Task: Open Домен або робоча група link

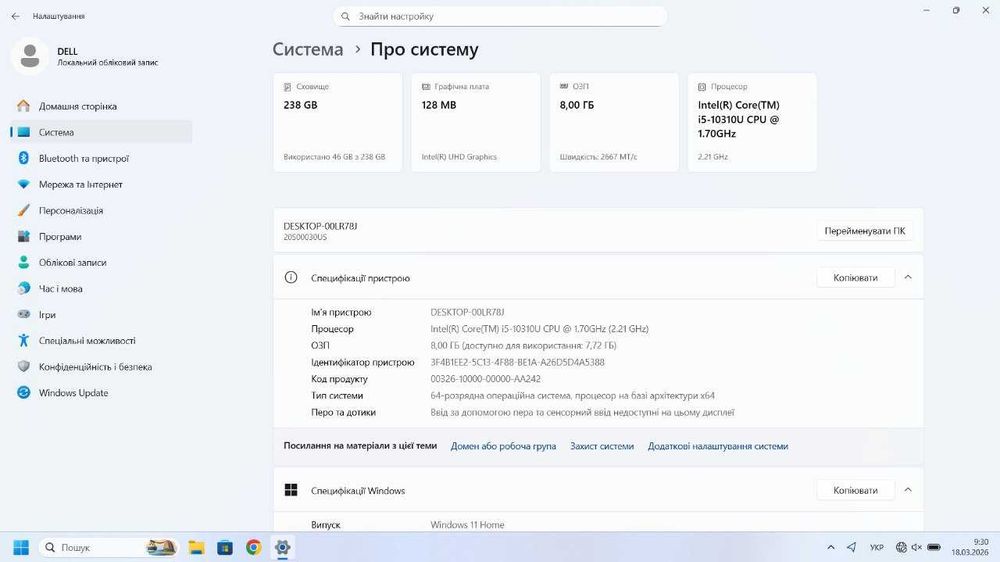Action: pos(503,447)
